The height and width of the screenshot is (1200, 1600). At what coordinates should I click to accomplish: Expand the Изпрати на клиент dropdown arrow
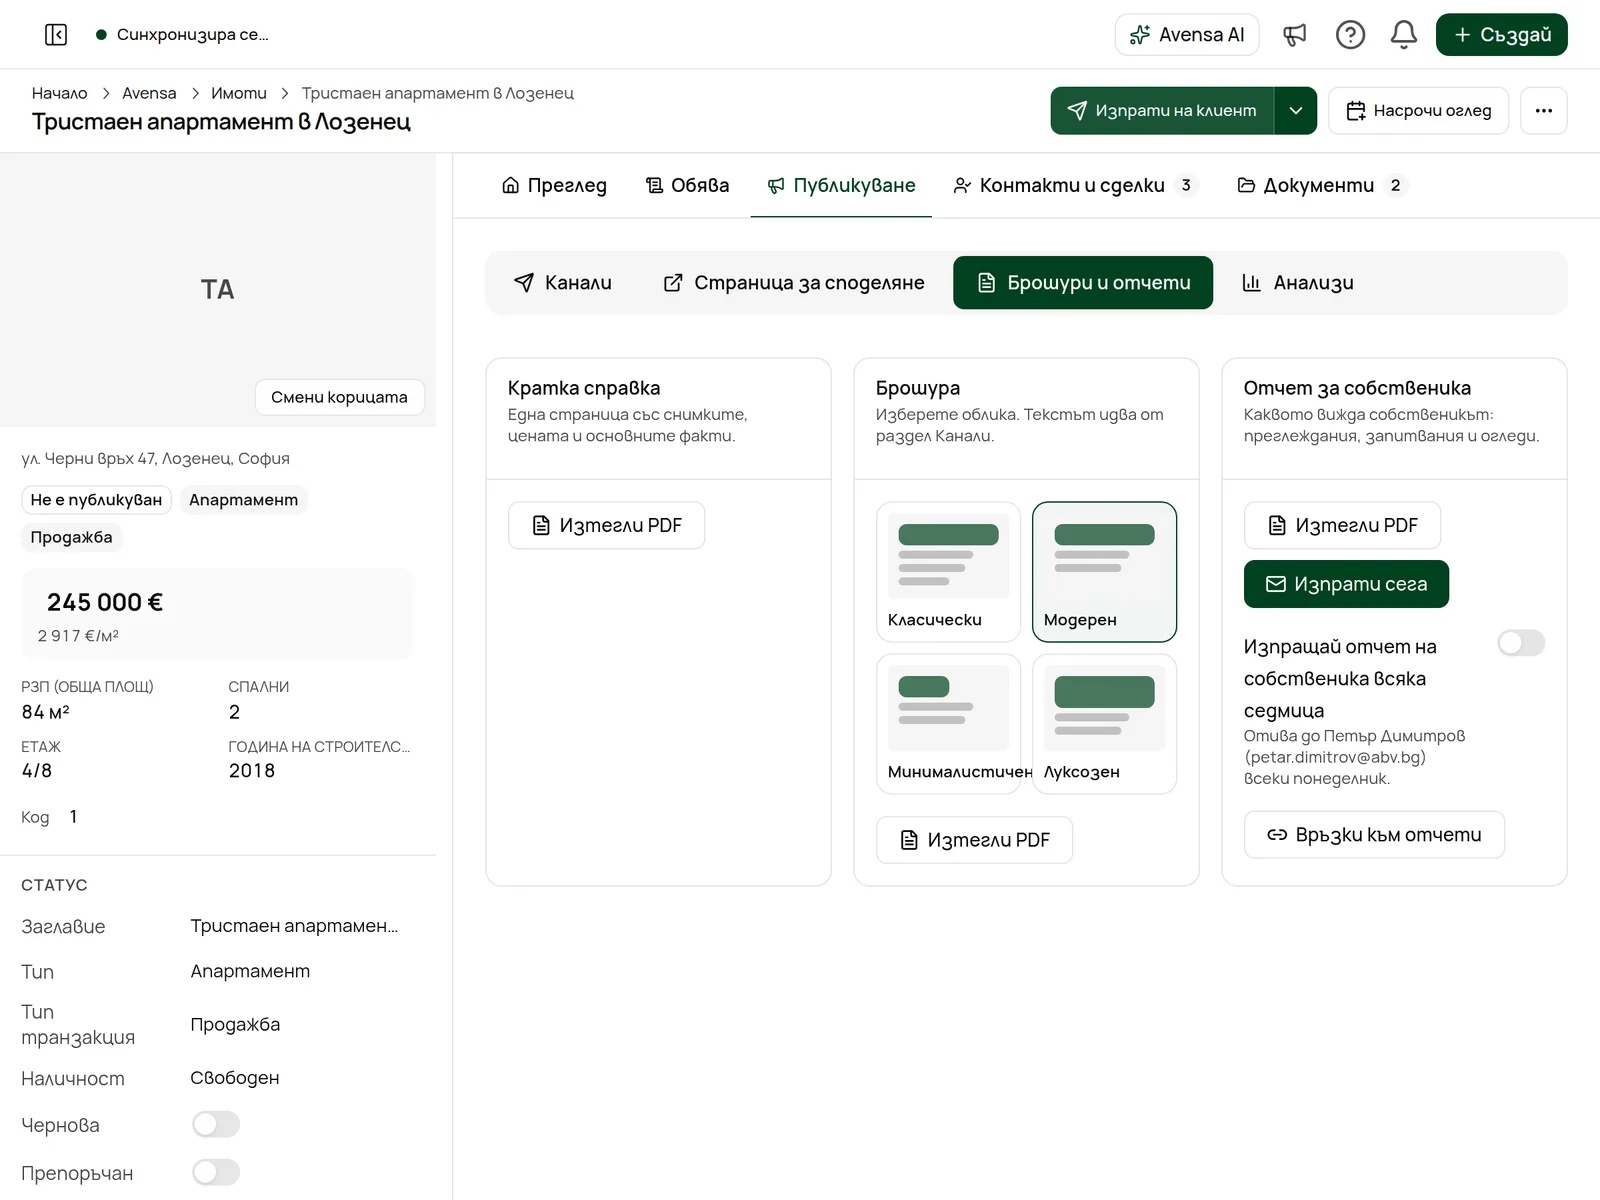click(x=1296, y=110)
